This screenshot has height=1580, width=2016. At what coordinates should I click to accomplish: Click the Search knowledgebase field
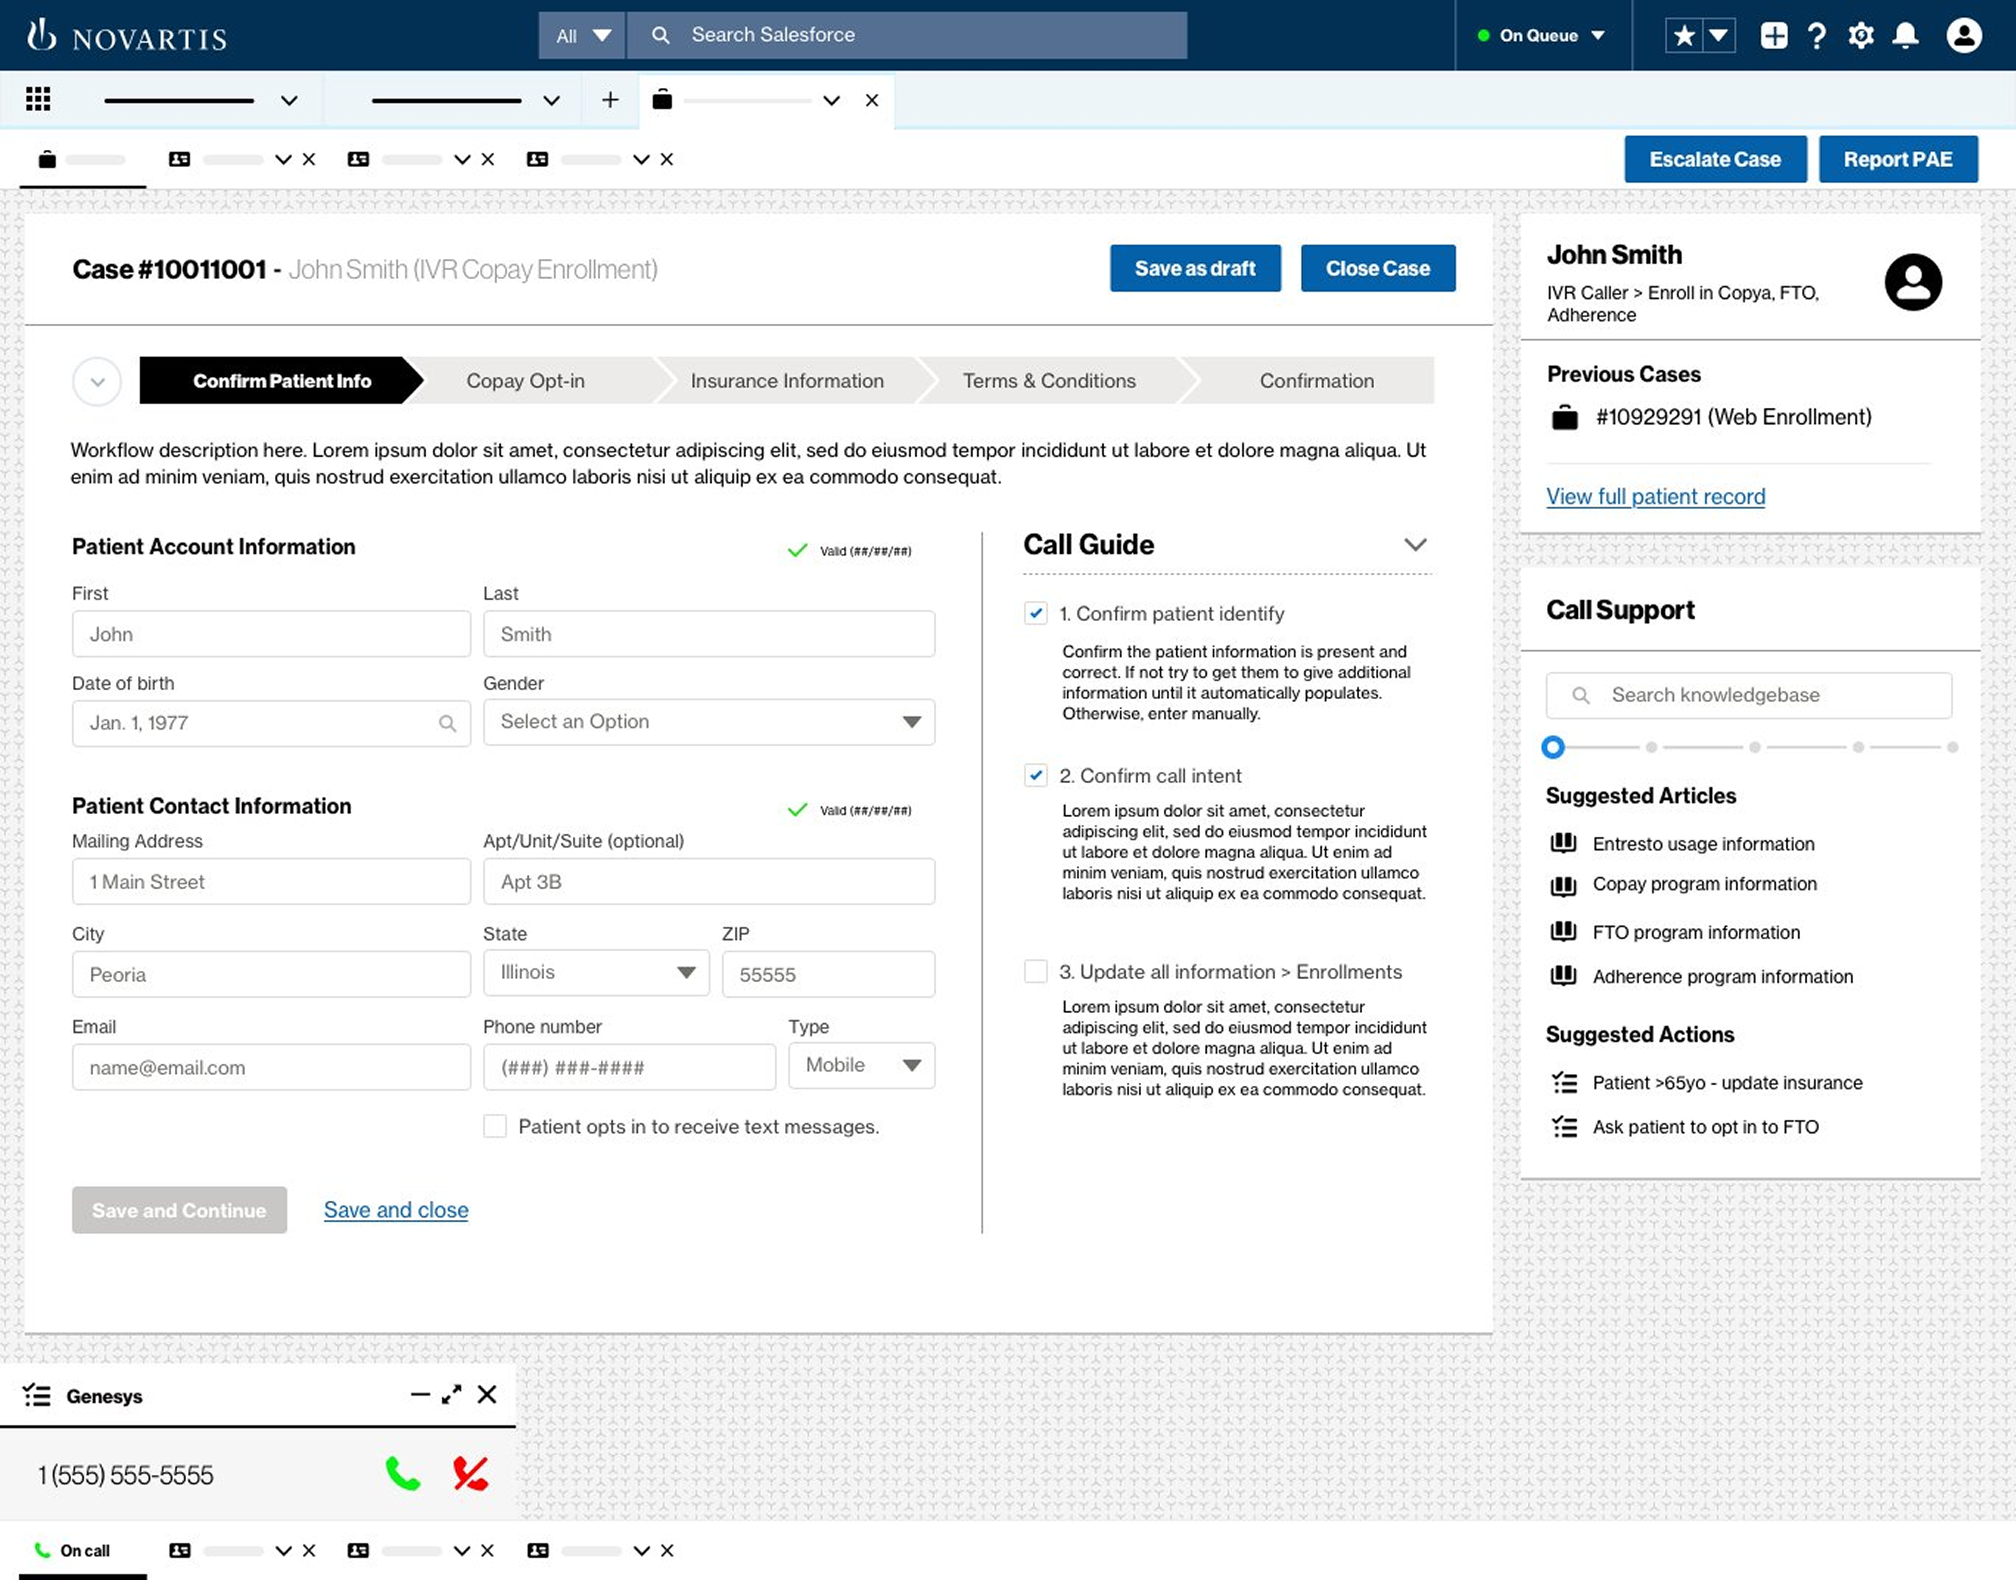coord(1748,695)
